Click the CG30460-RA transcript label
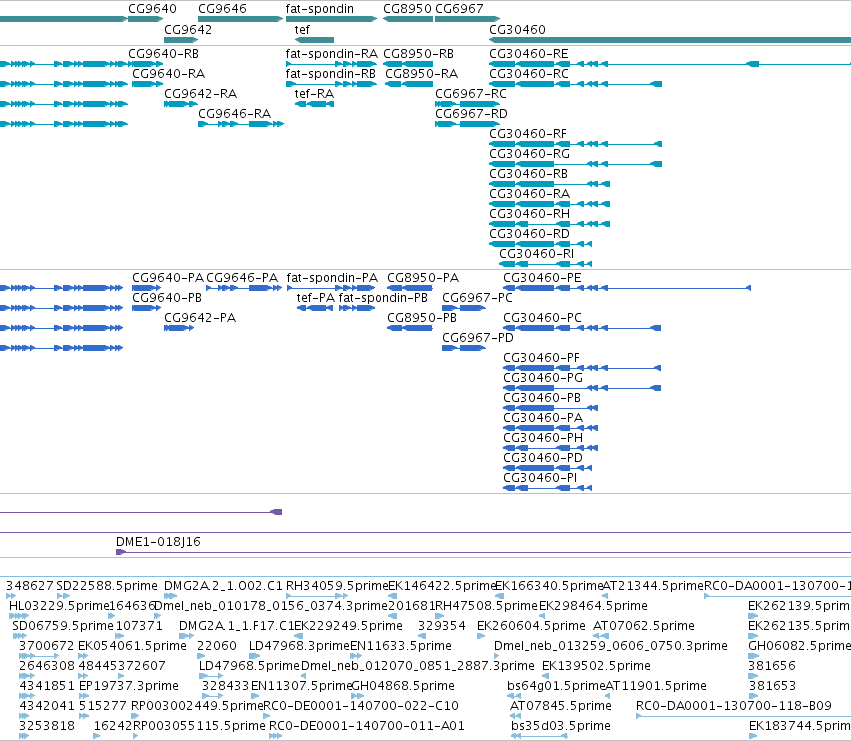The width and height of the screenshot is (851, 741). 530,194
